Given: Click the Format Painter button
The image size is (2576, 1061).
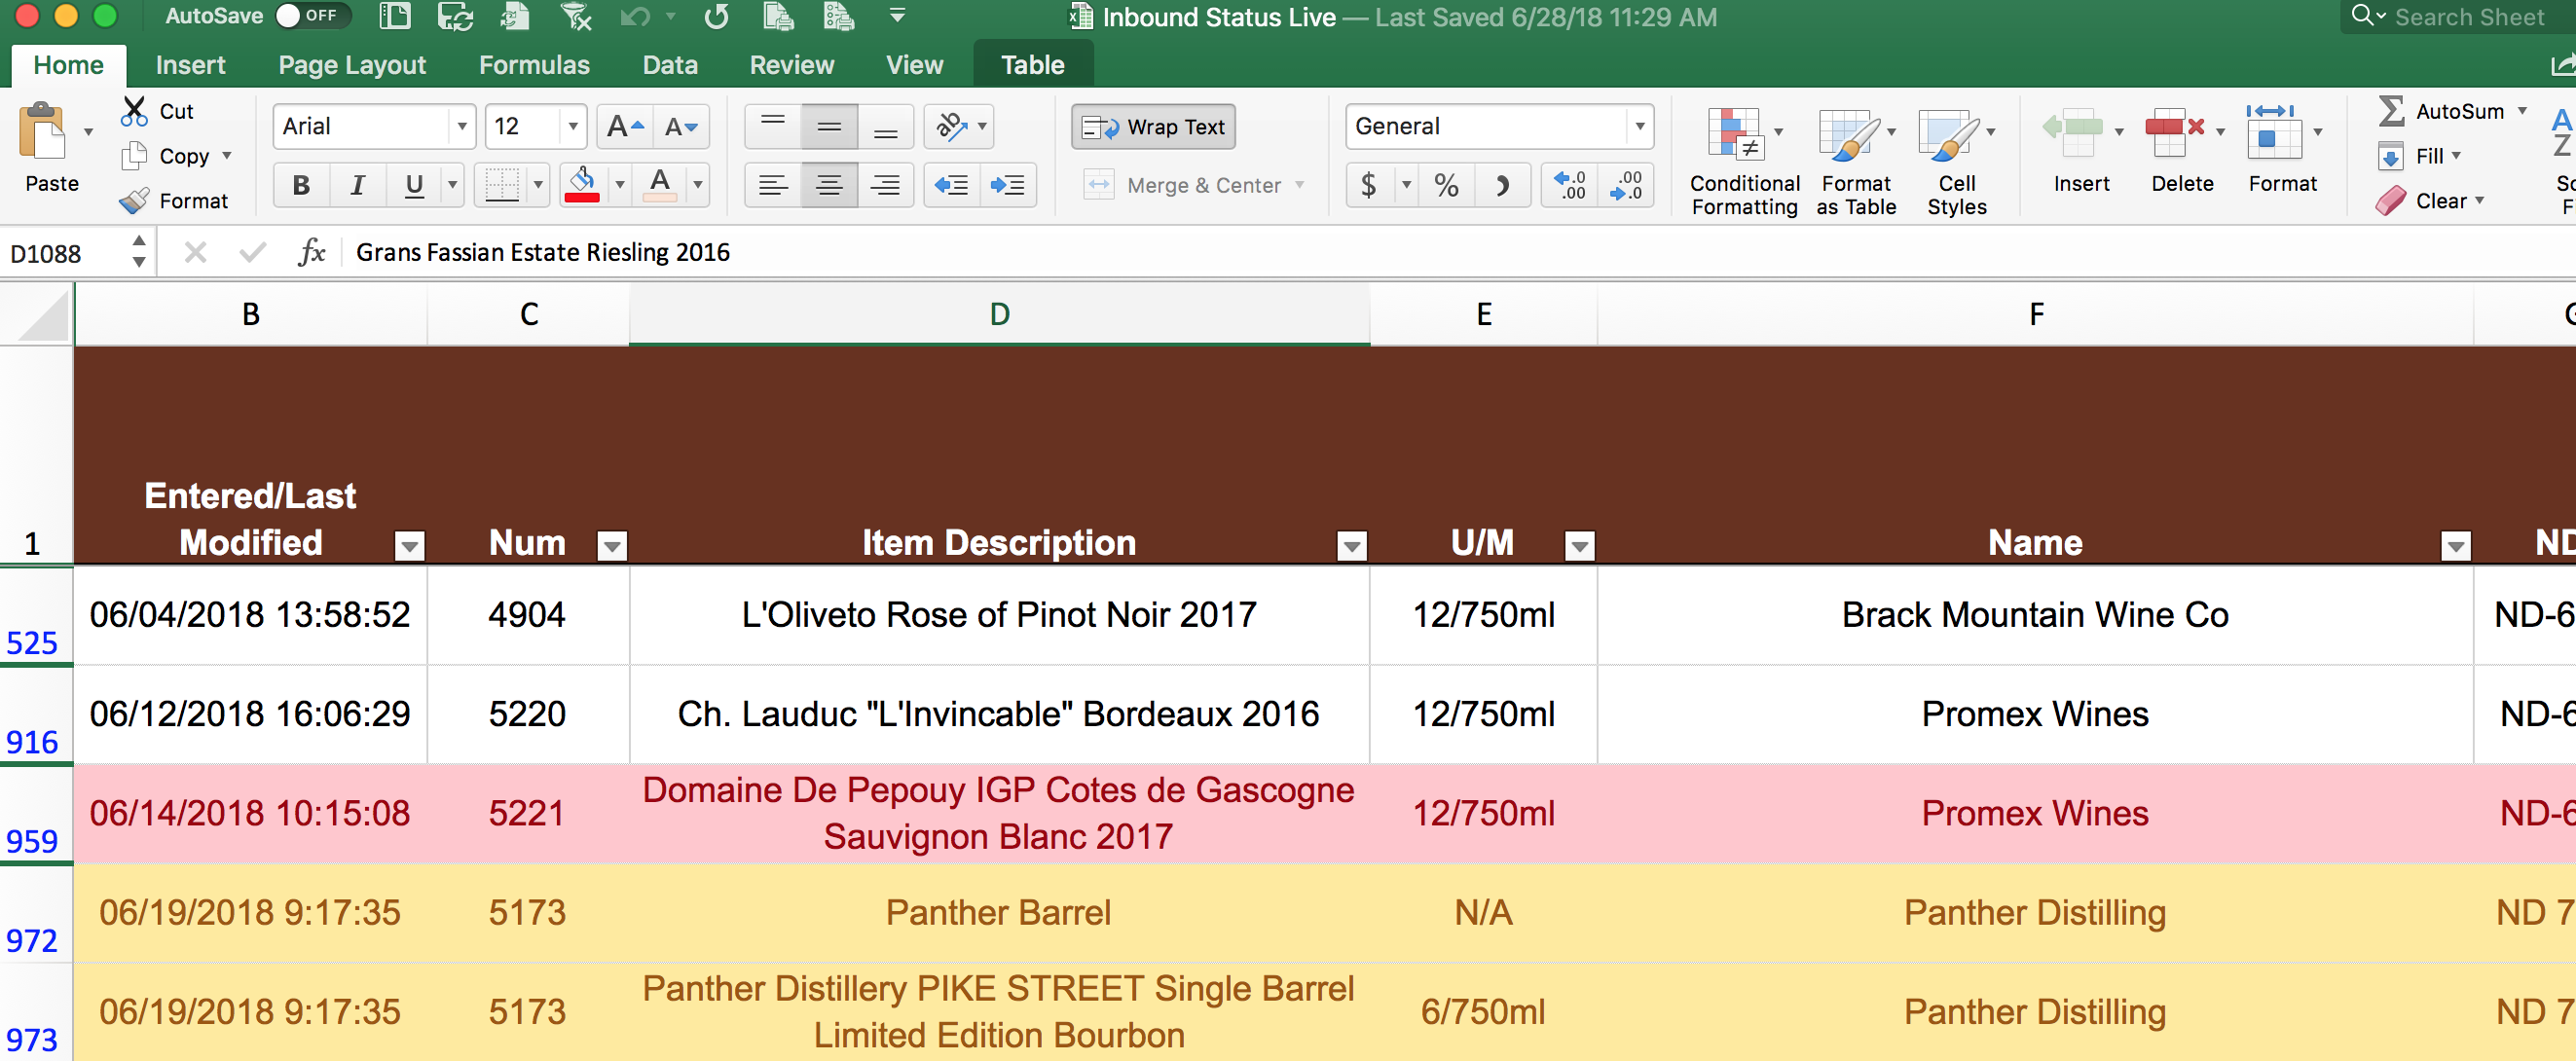Looking at the screenshot, I should [174, 201].
